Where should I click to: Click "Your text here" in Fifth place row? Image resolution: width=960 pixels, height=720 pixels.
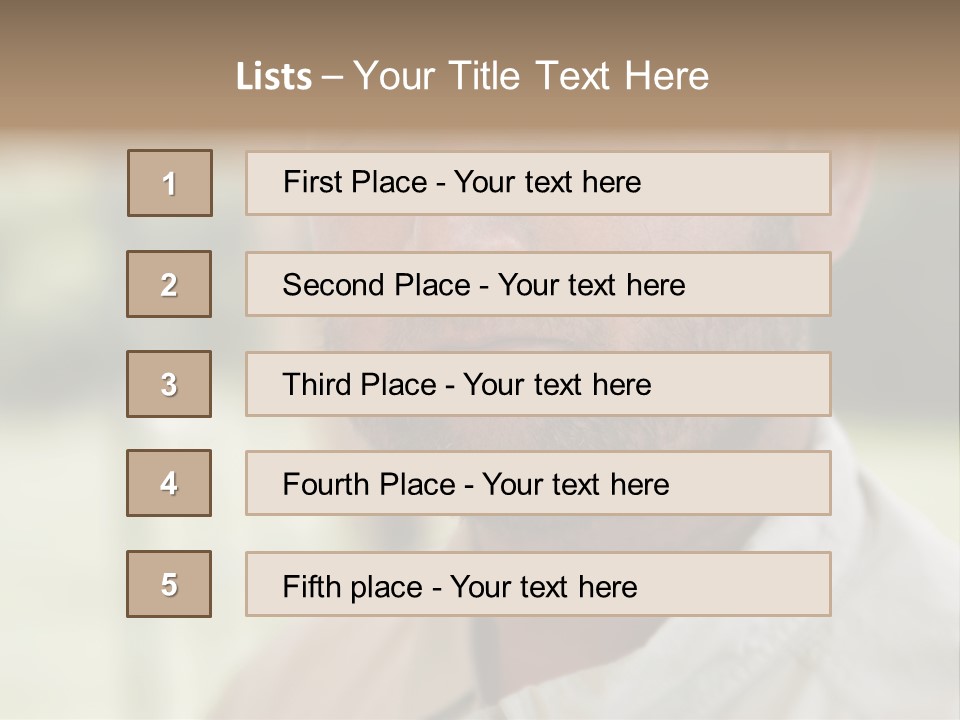coord(543,586)
